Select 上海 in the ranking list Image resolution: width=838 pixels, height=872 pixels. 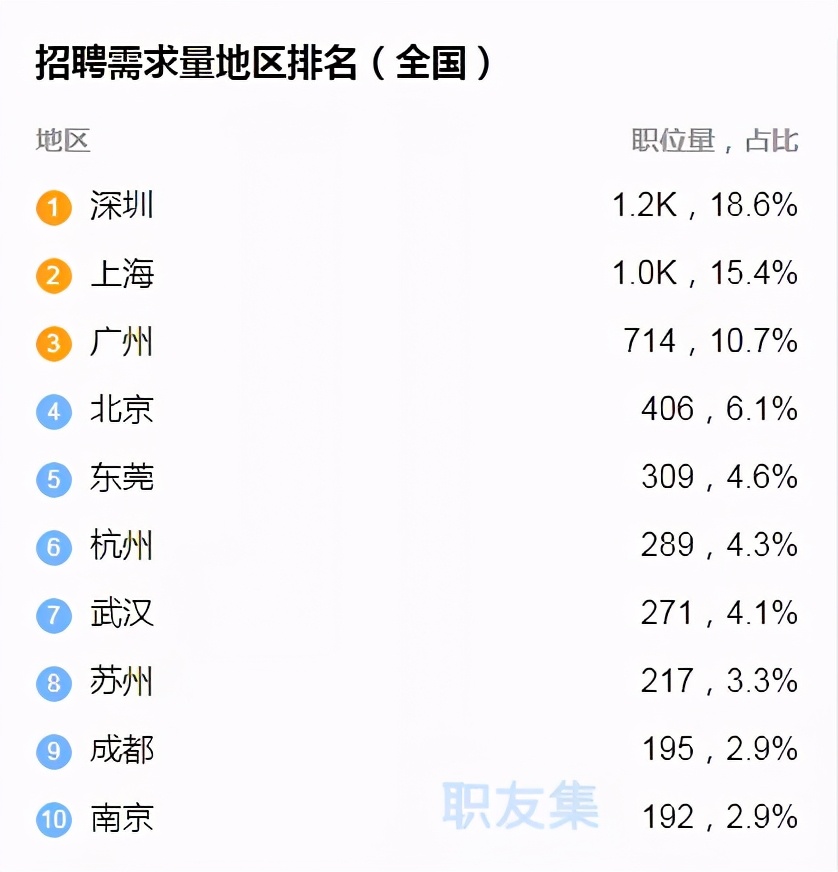(120, 275)
